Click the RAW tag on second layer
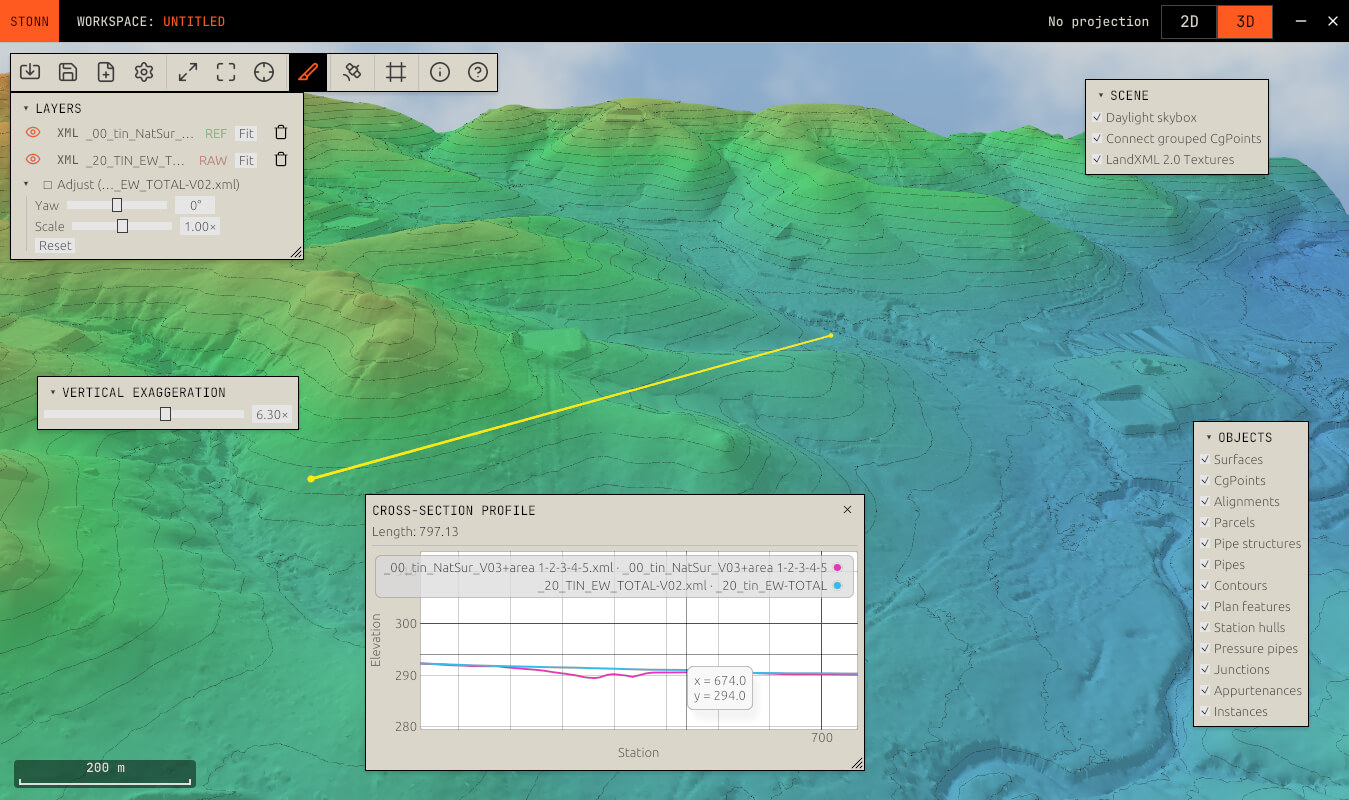The width and height of the screenshot is (1349, 800). (x=213, y=160)
